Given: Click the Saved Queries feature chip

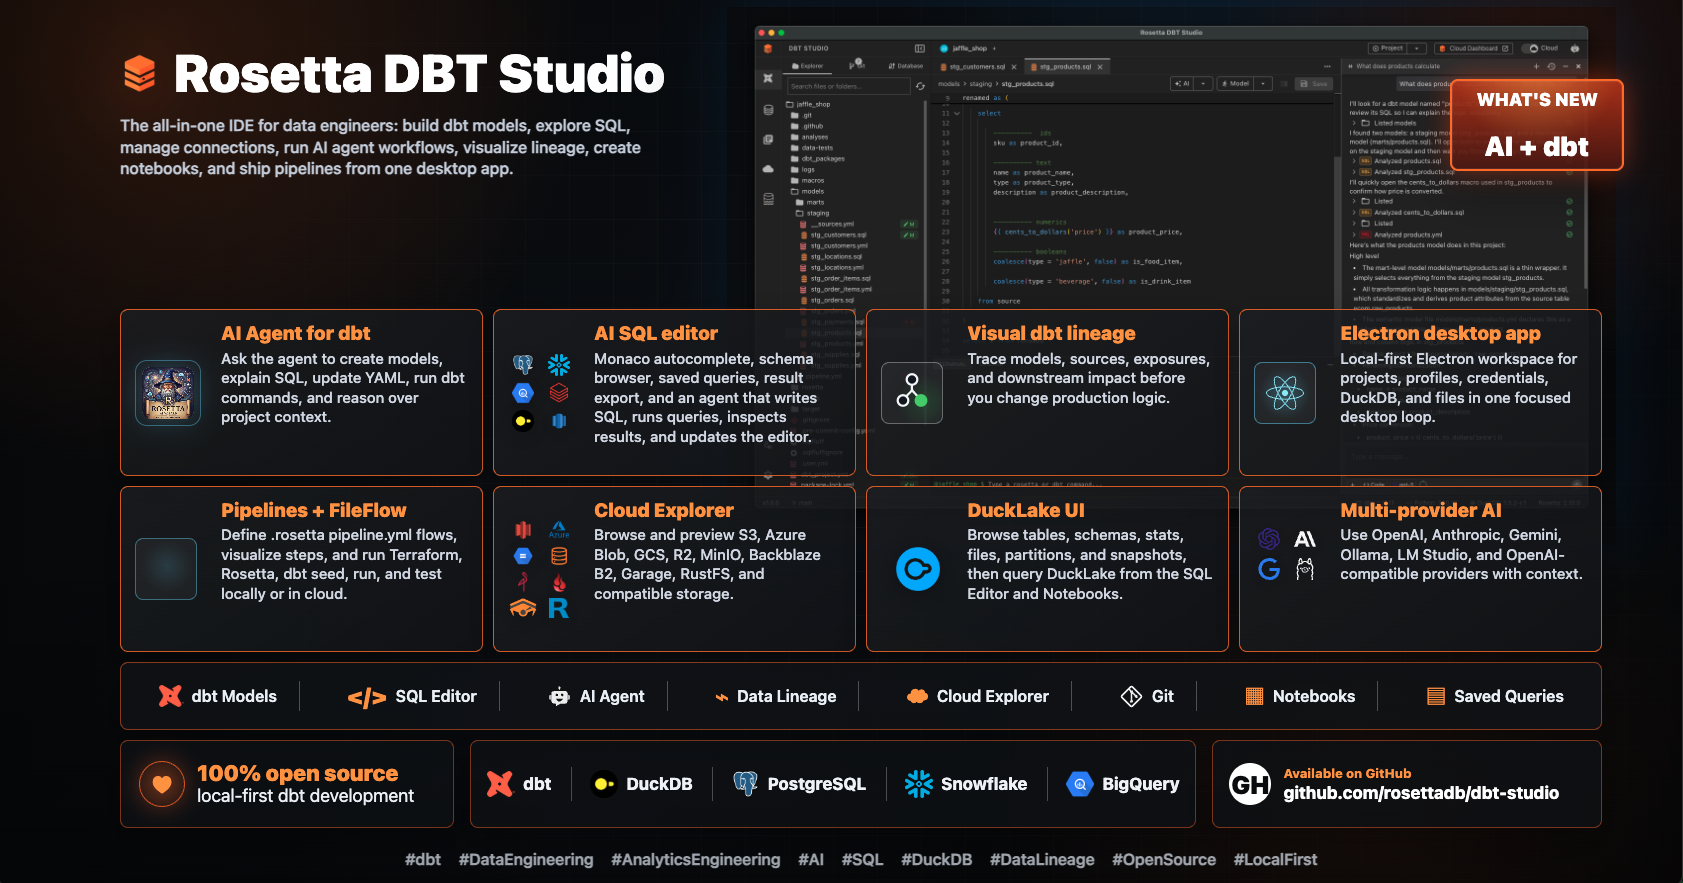Looking at the screenshot, I should pyautogui.click(x=1495, y=696).
